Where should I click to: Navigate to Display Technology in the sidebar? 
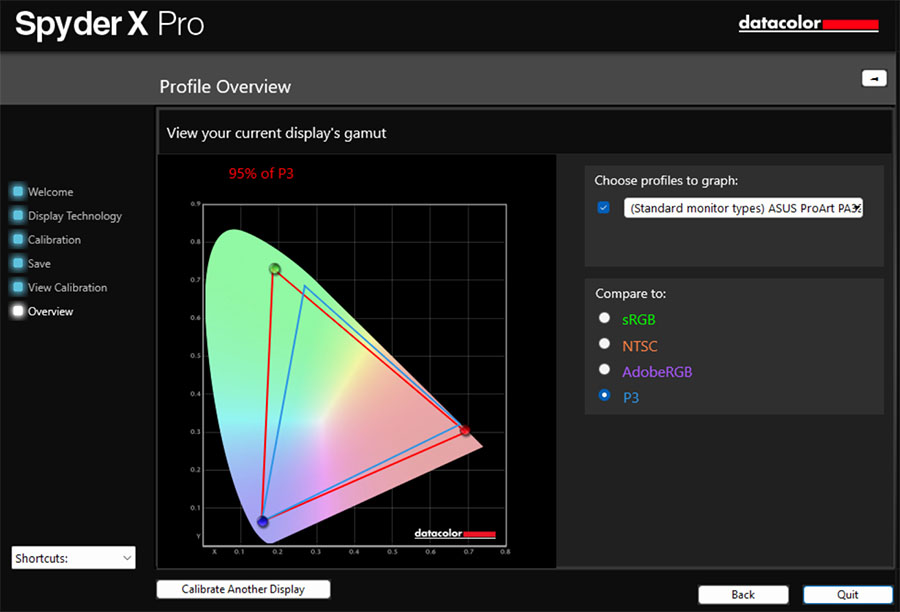pos(15,215)
